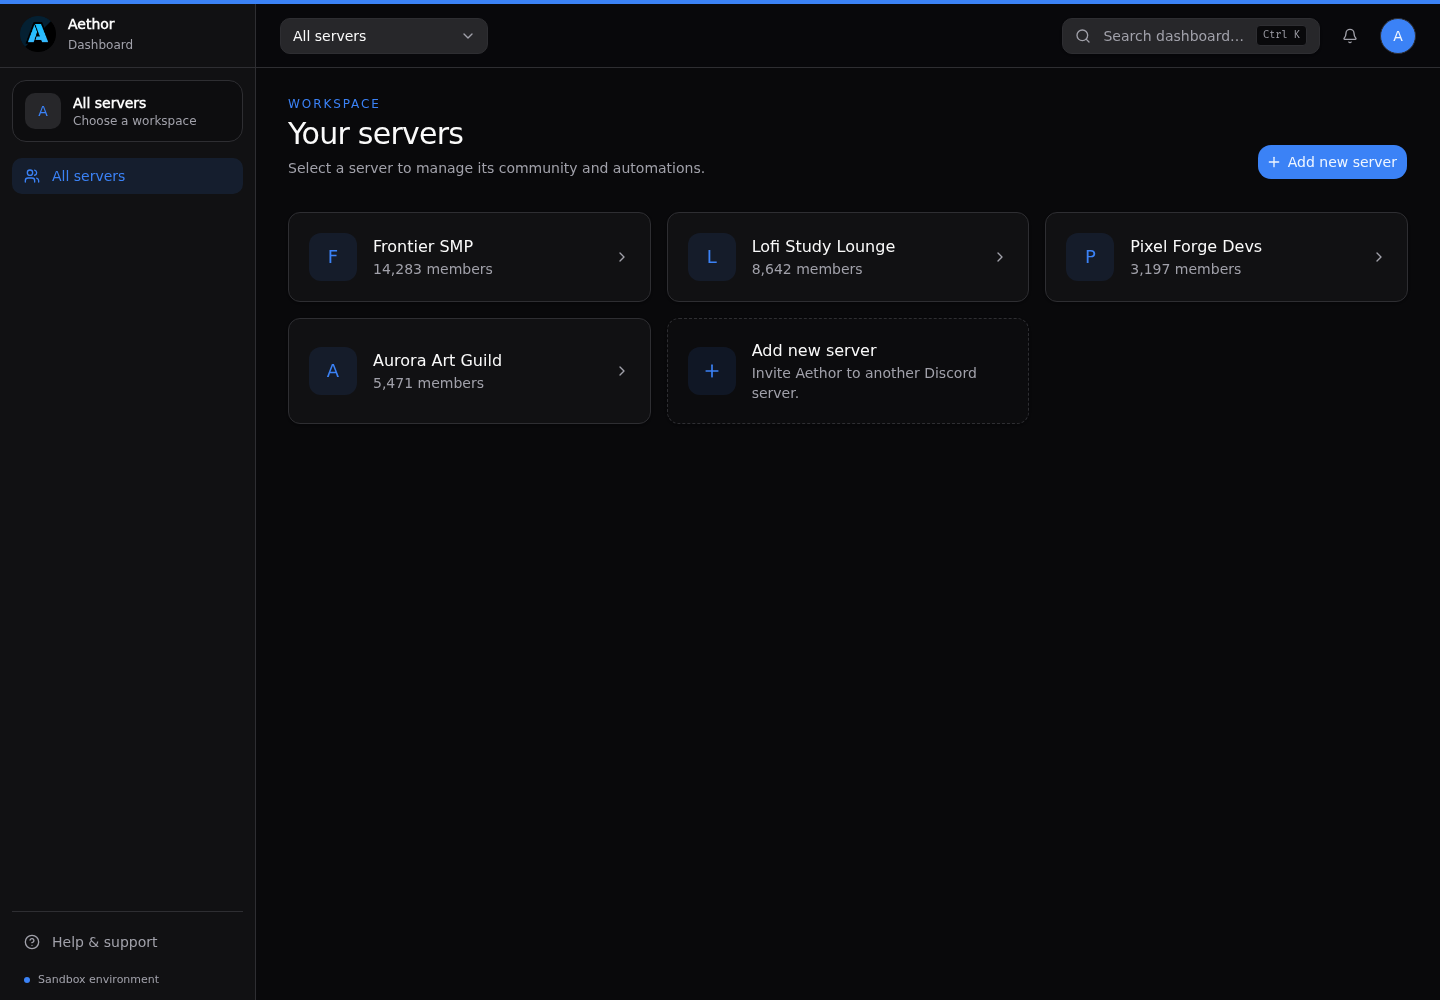Open the All servers dropdown in top bar
The height and width of the screenshot is (1000, 1440).
click(x=384, y=36)
